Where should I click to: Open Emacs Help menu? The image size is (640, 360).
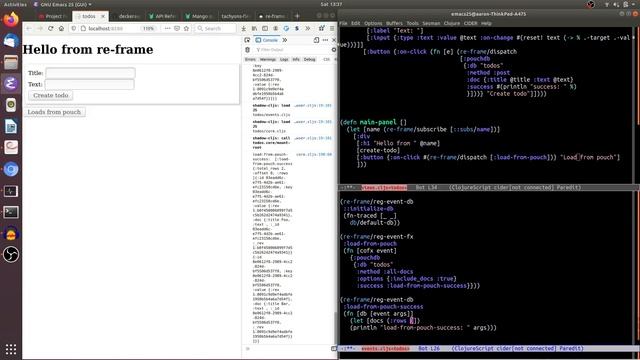pyautogui.click(x=486, y=23)
